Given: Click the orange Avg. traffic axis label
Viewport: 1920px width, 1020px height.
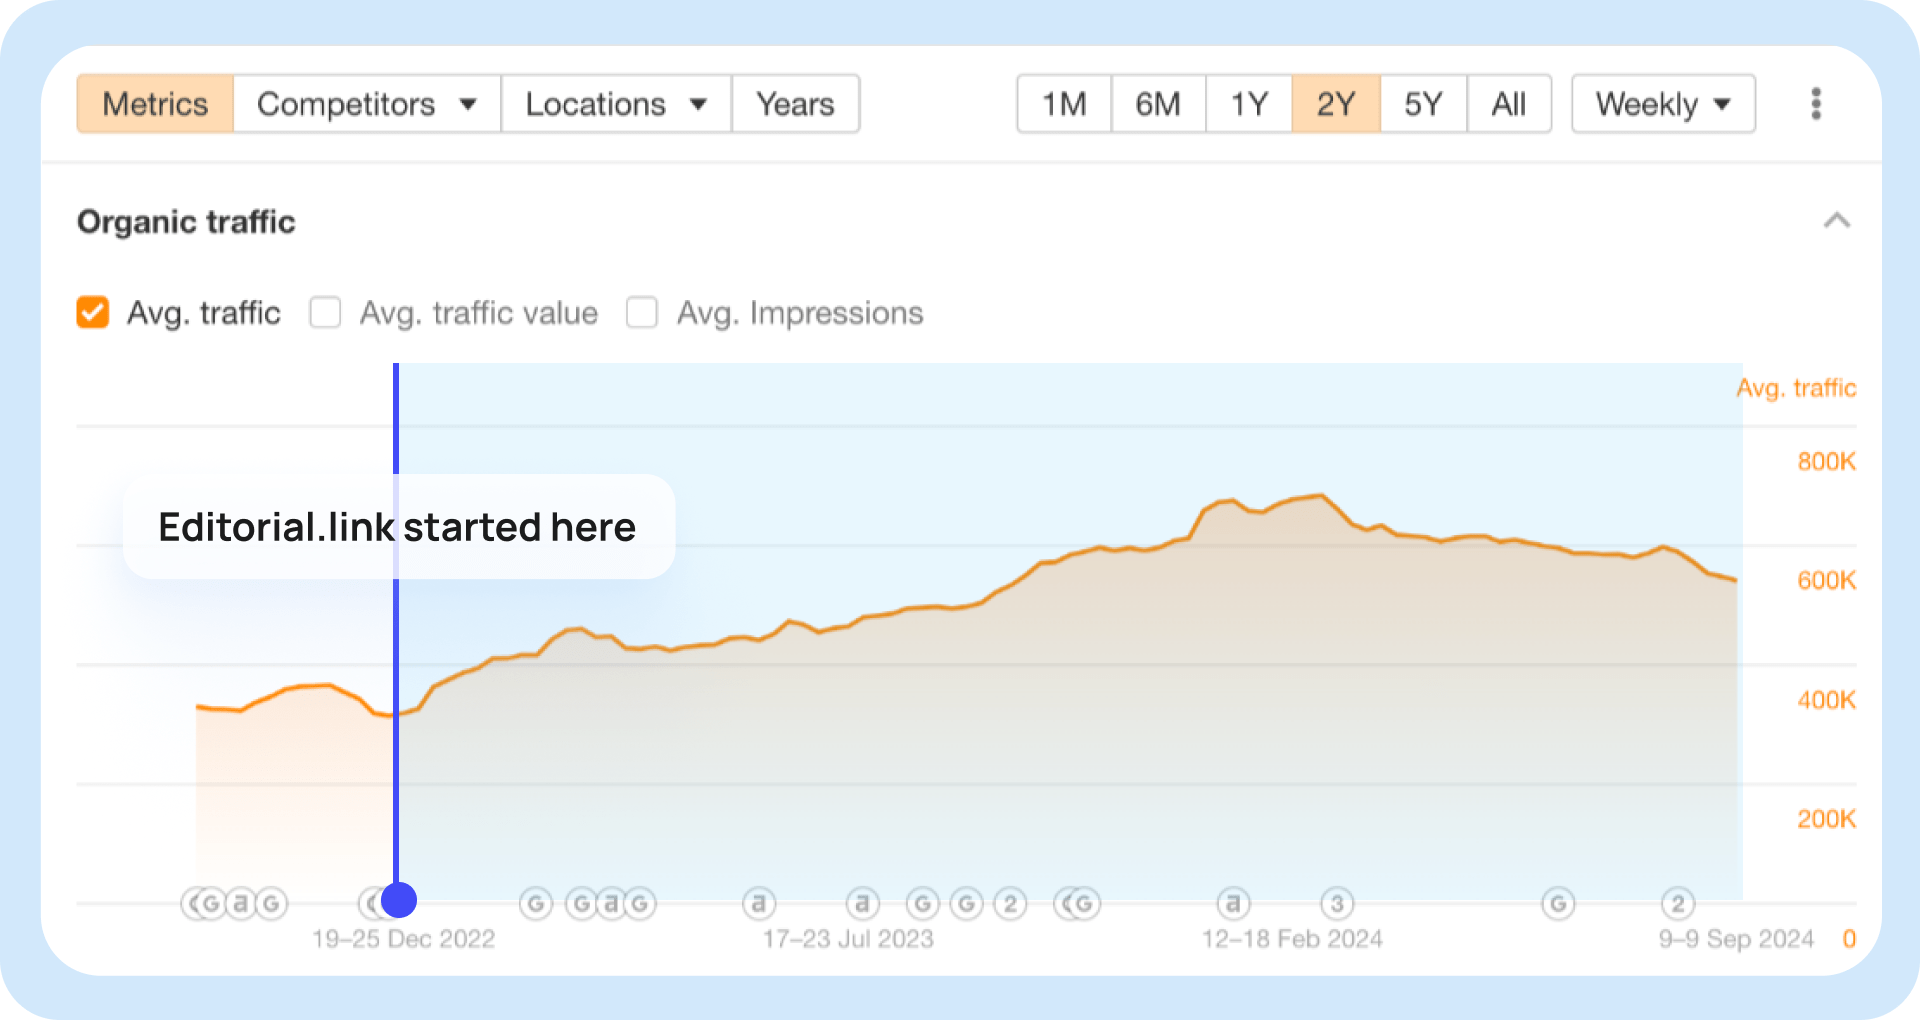Looking at the screenshot, I should coord(1796,388).
